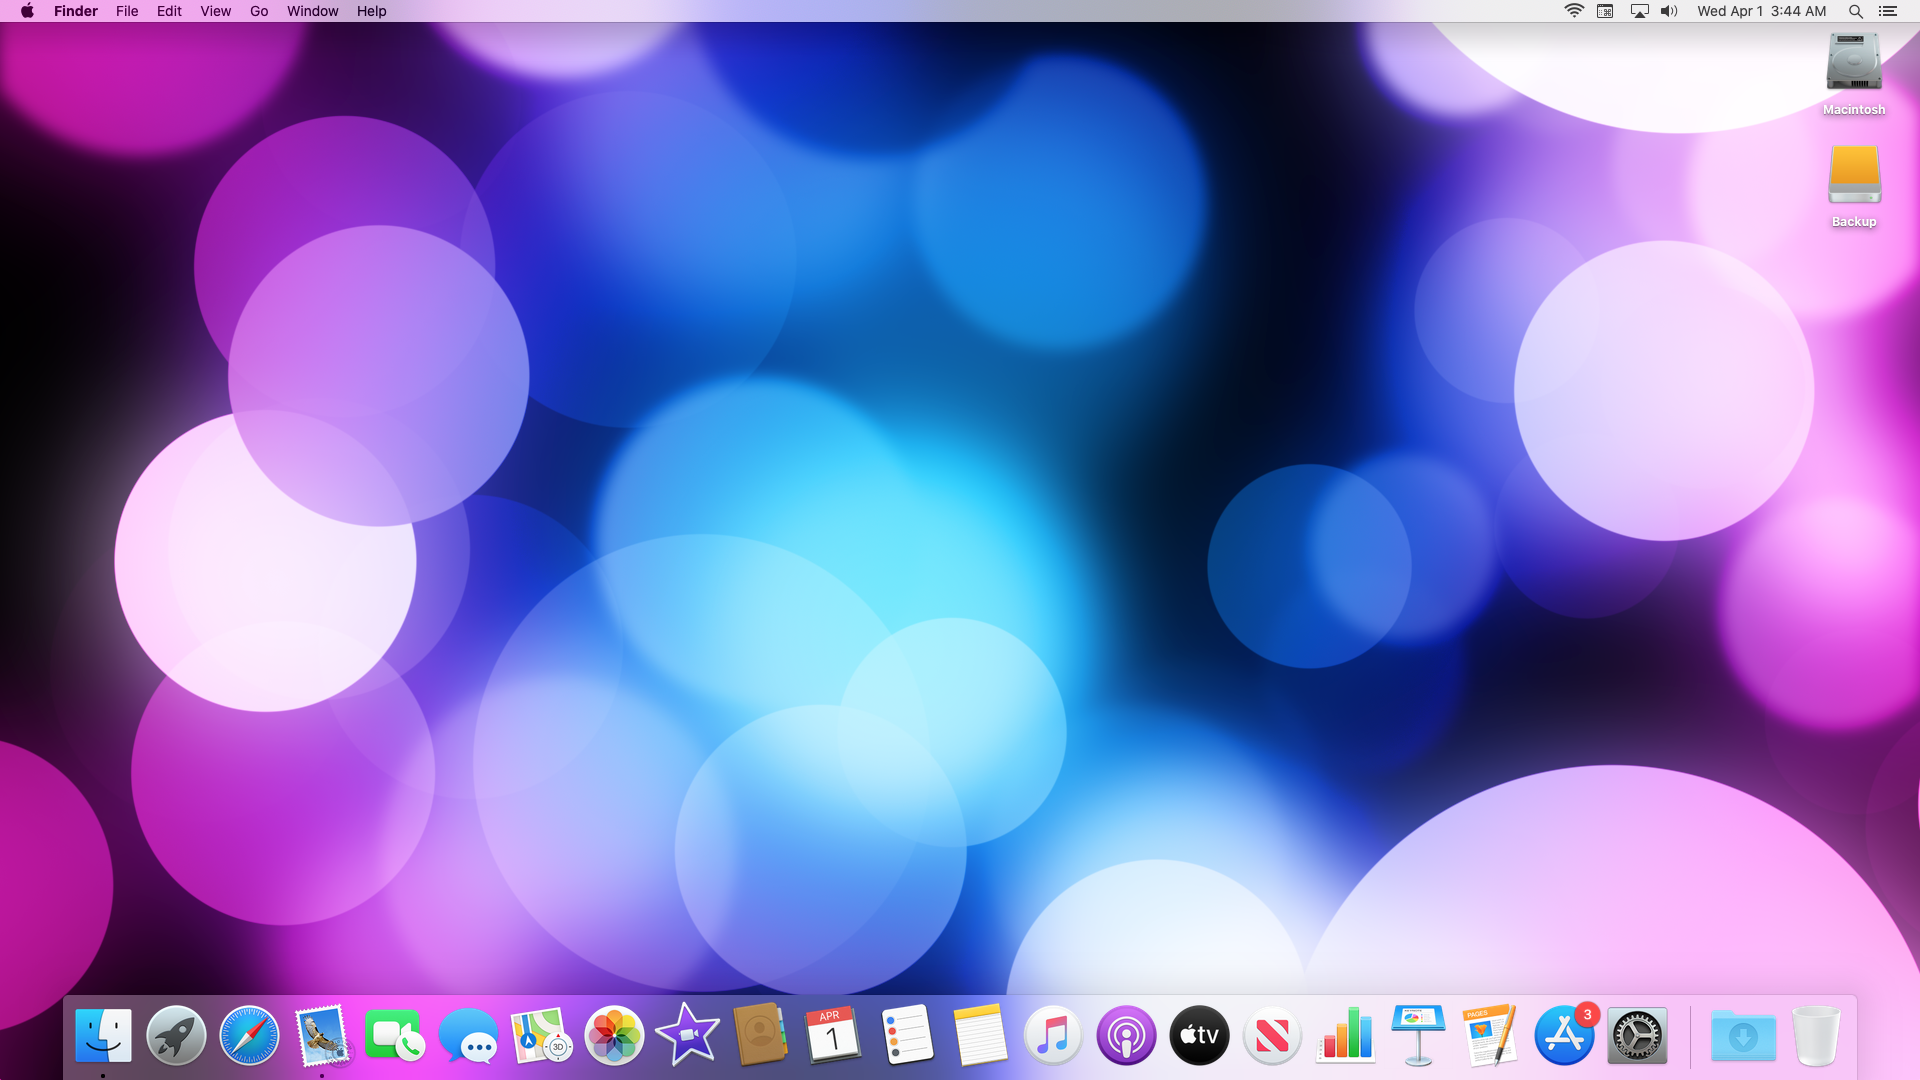The width and height of the screenshot is (1920, 1080).
Task: Open Launchpad from the dock
Action: tap(176, 1035)
